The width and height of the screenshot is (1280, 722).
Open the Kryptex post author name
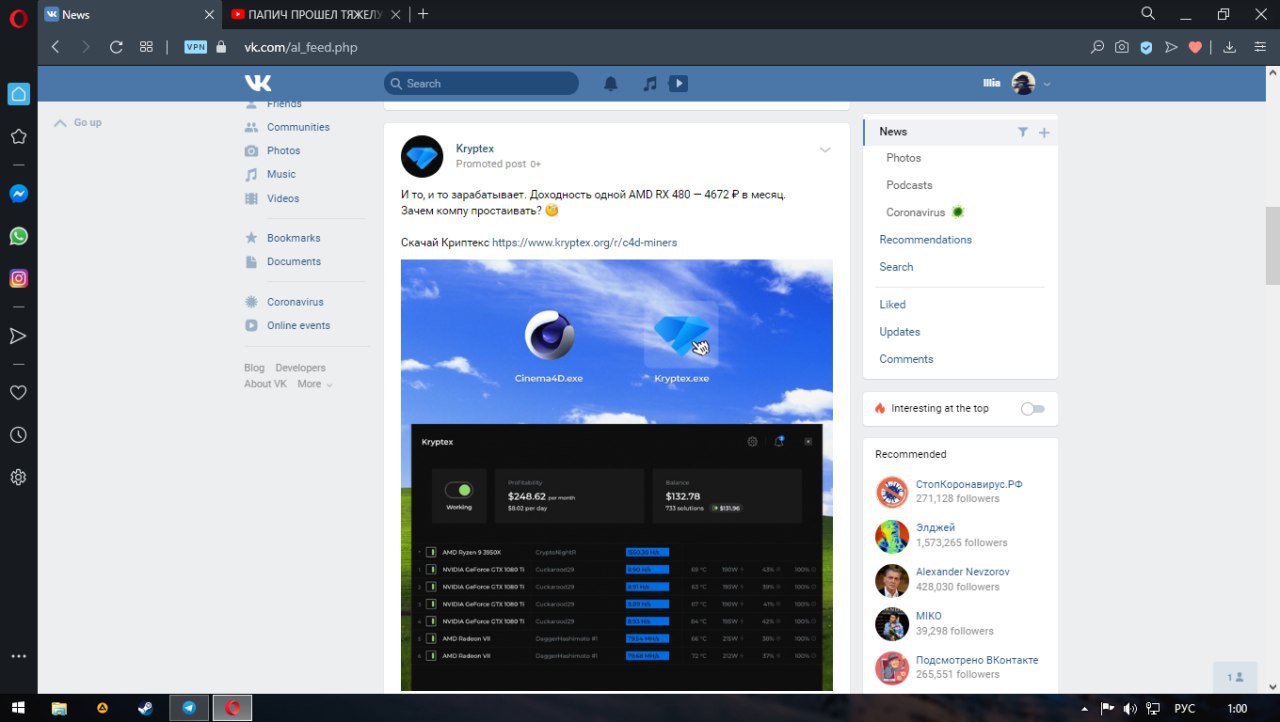pyautogui.click(x=475, y=148)
